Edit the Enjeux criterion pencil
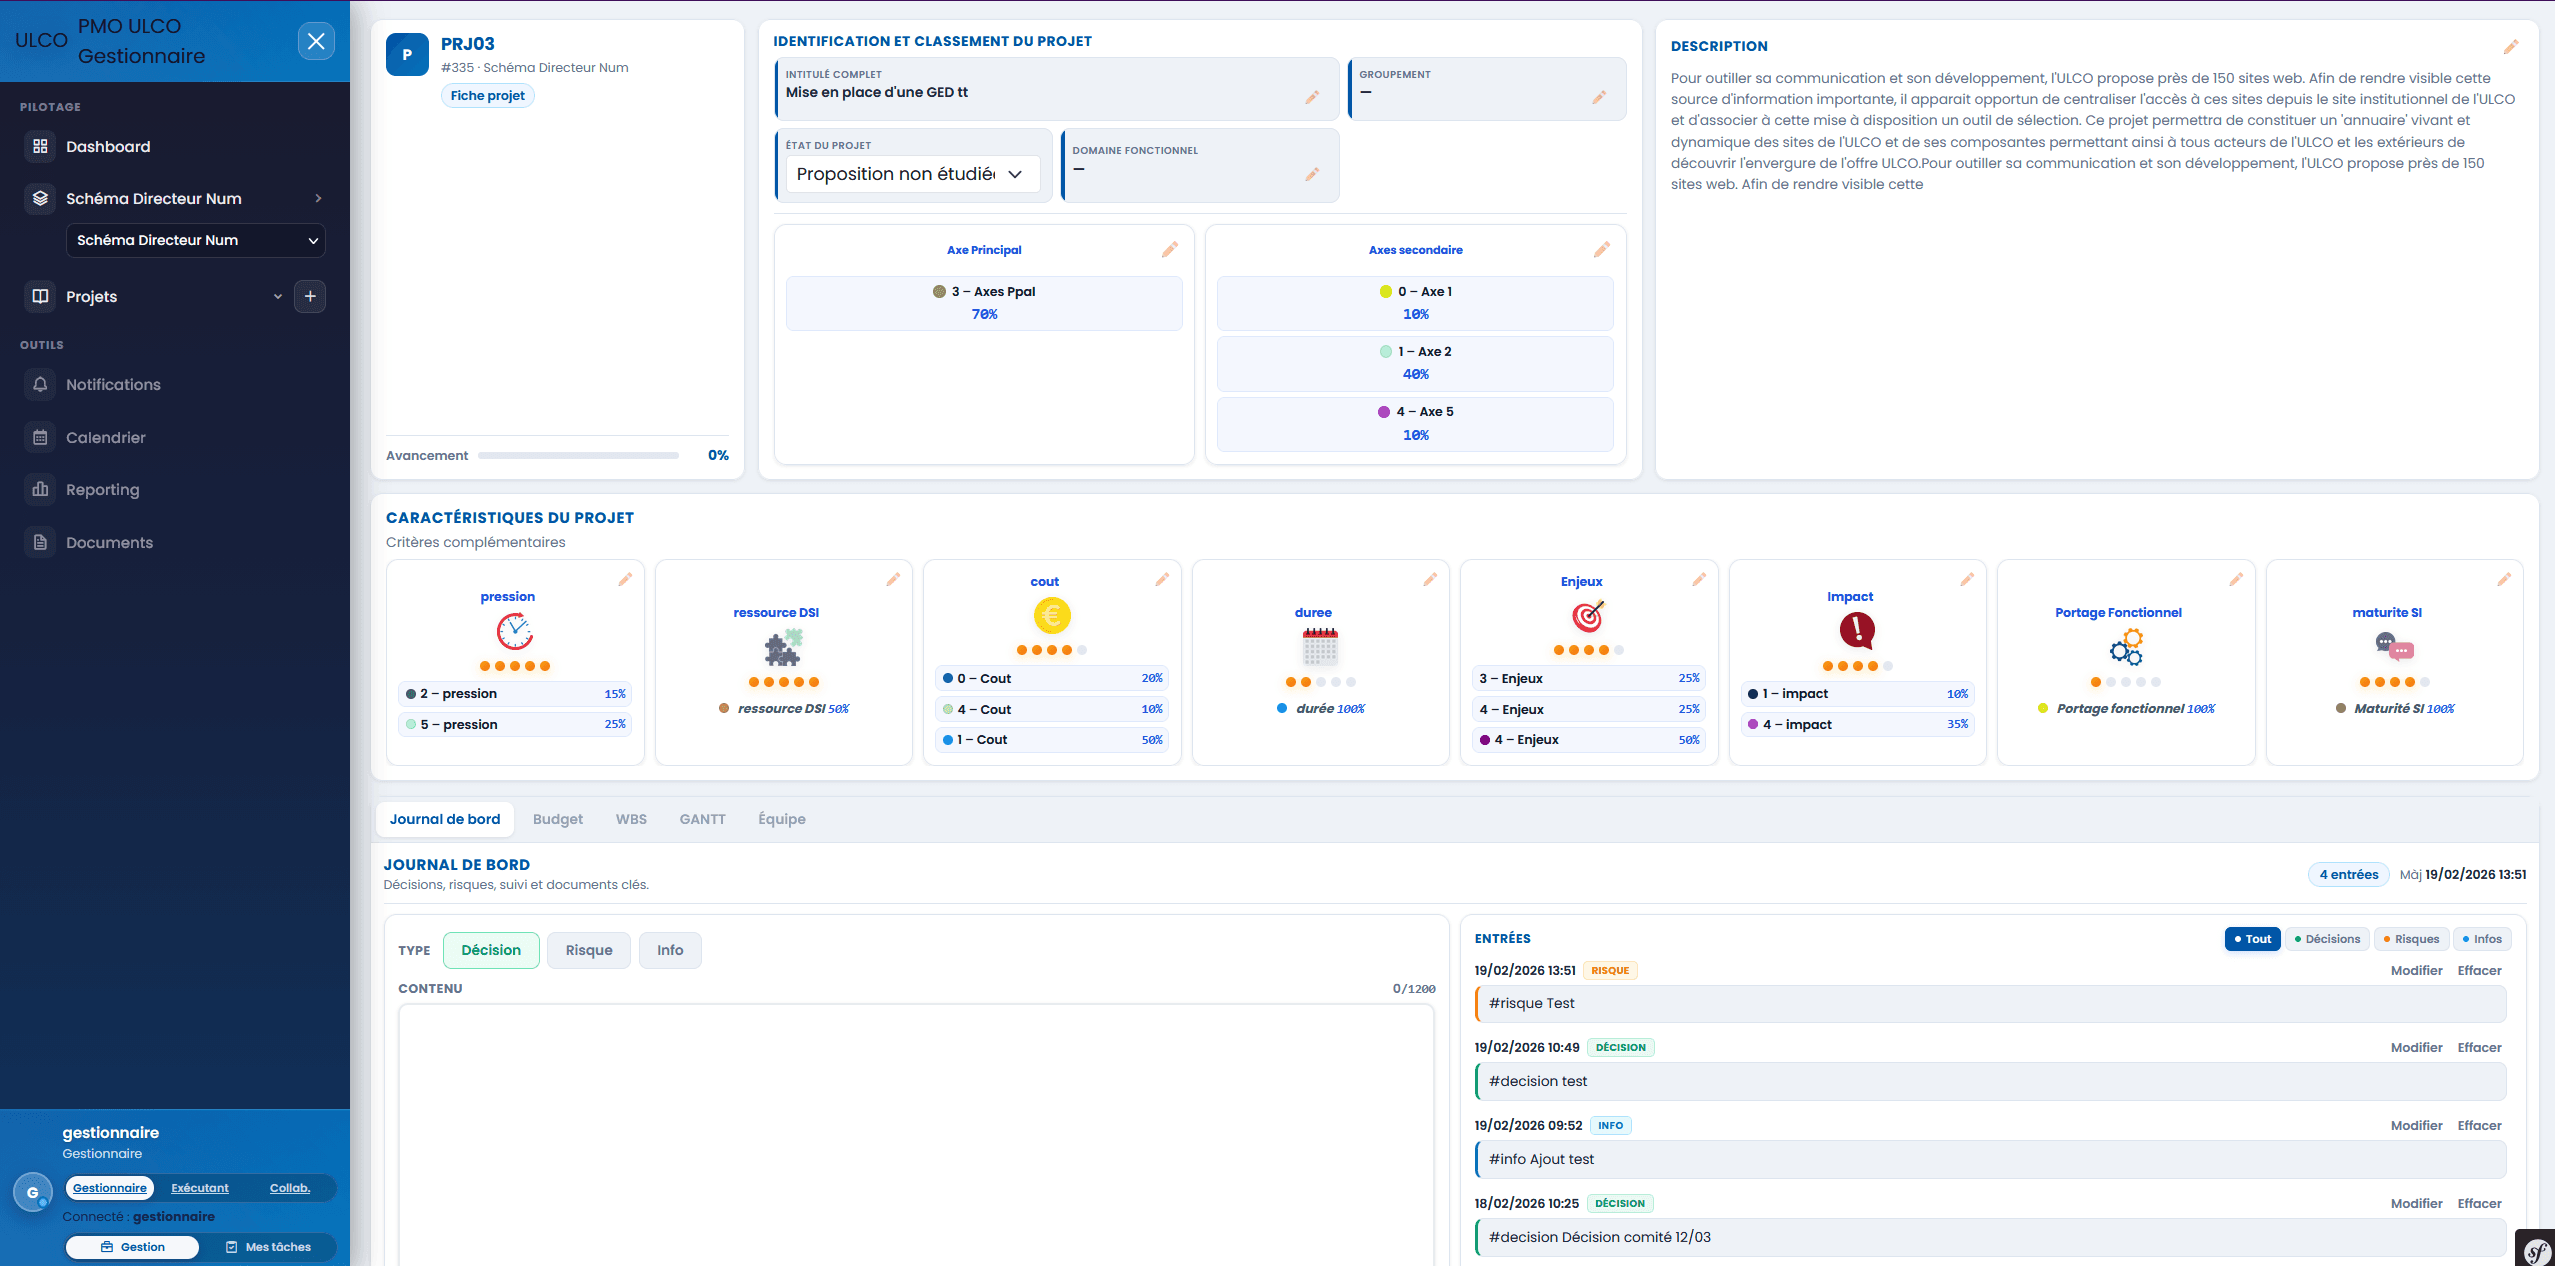 (1699, 580)
